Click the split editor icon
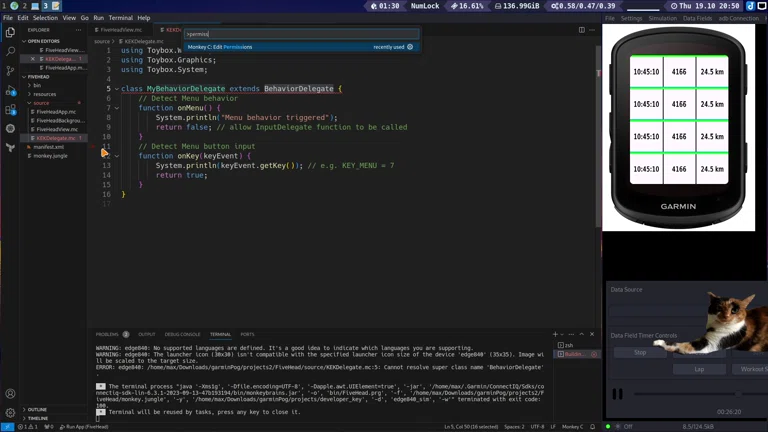The height and width of the screenshot is (432, 768). [x=581, y=30]
